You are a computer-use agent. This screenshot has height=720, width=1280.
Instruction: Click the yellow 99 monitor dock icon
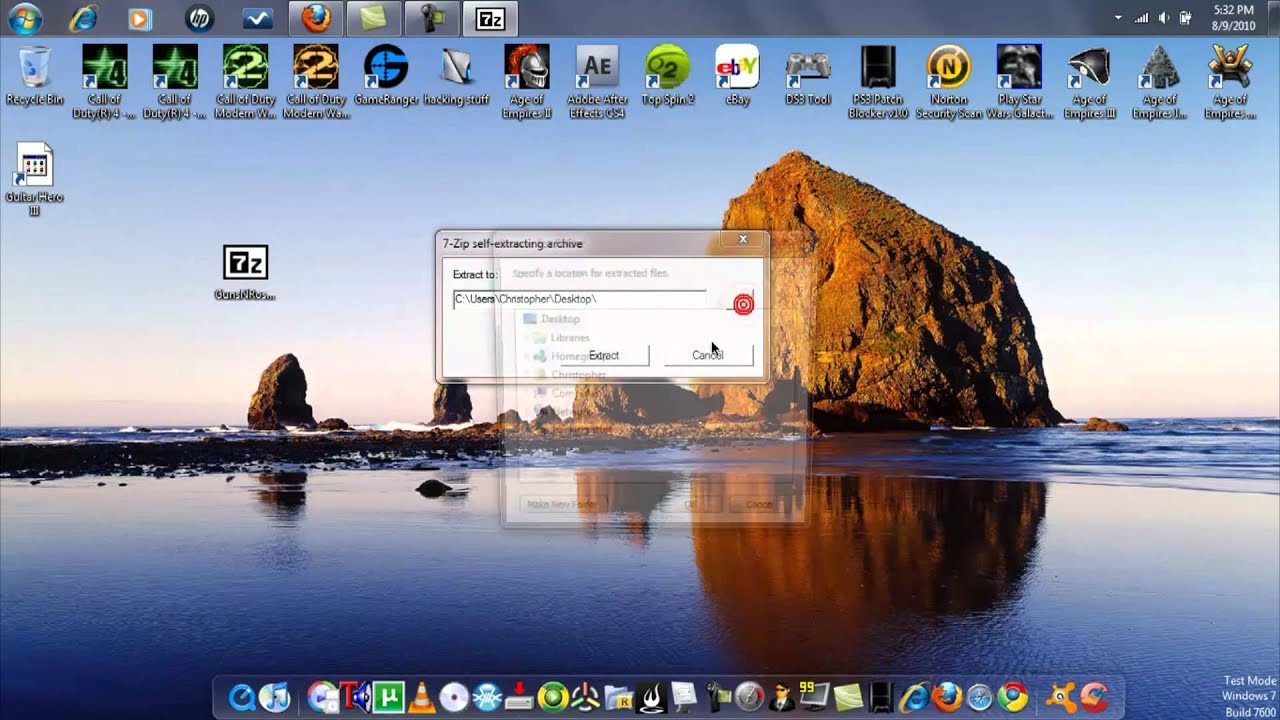pos(814,695)
